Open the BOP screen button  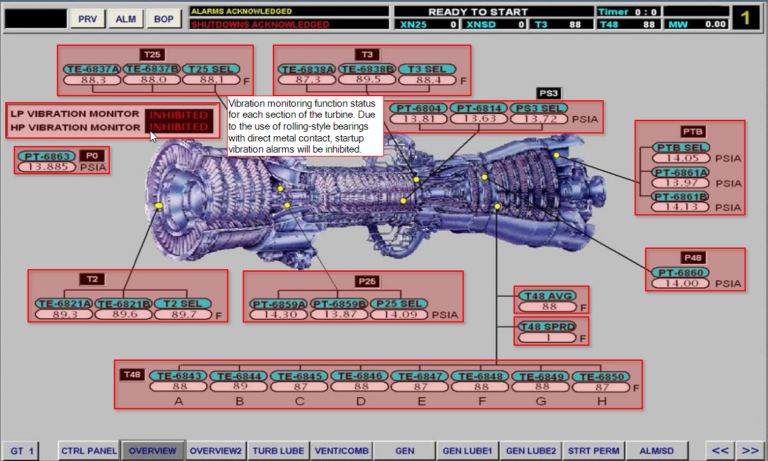160,18
